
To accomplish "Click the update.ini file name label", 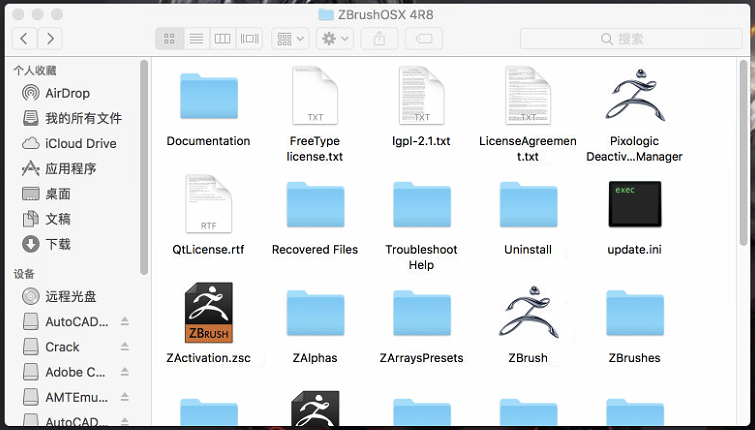I will click(x=635, y=249).
